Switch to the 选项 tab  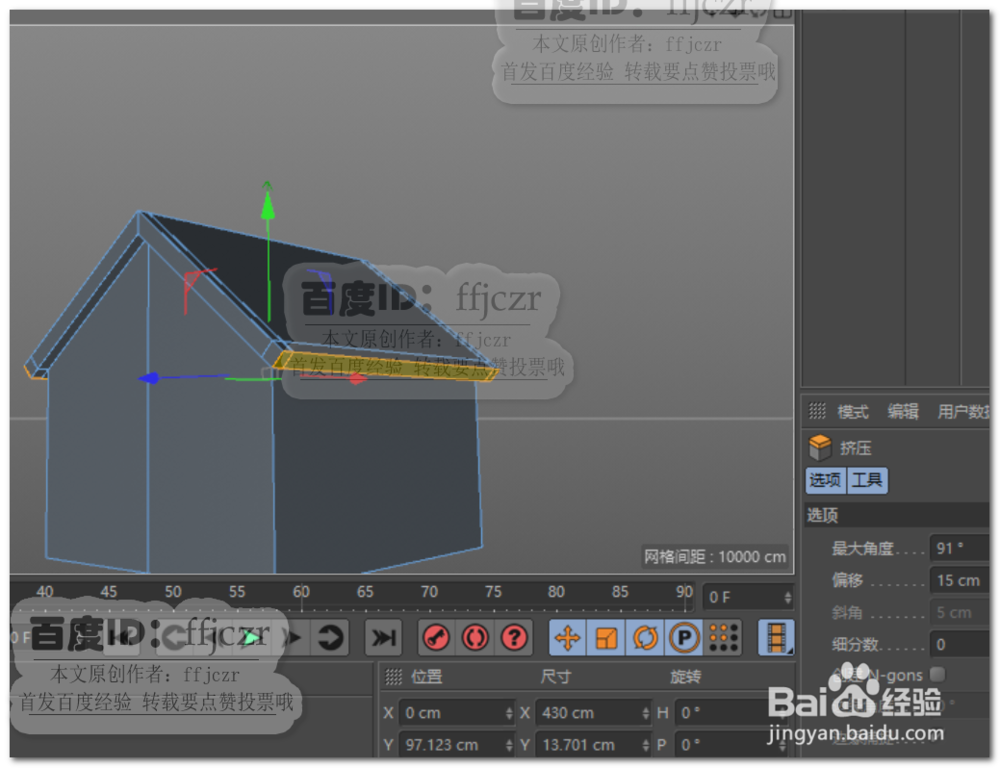tap(825, 480)
